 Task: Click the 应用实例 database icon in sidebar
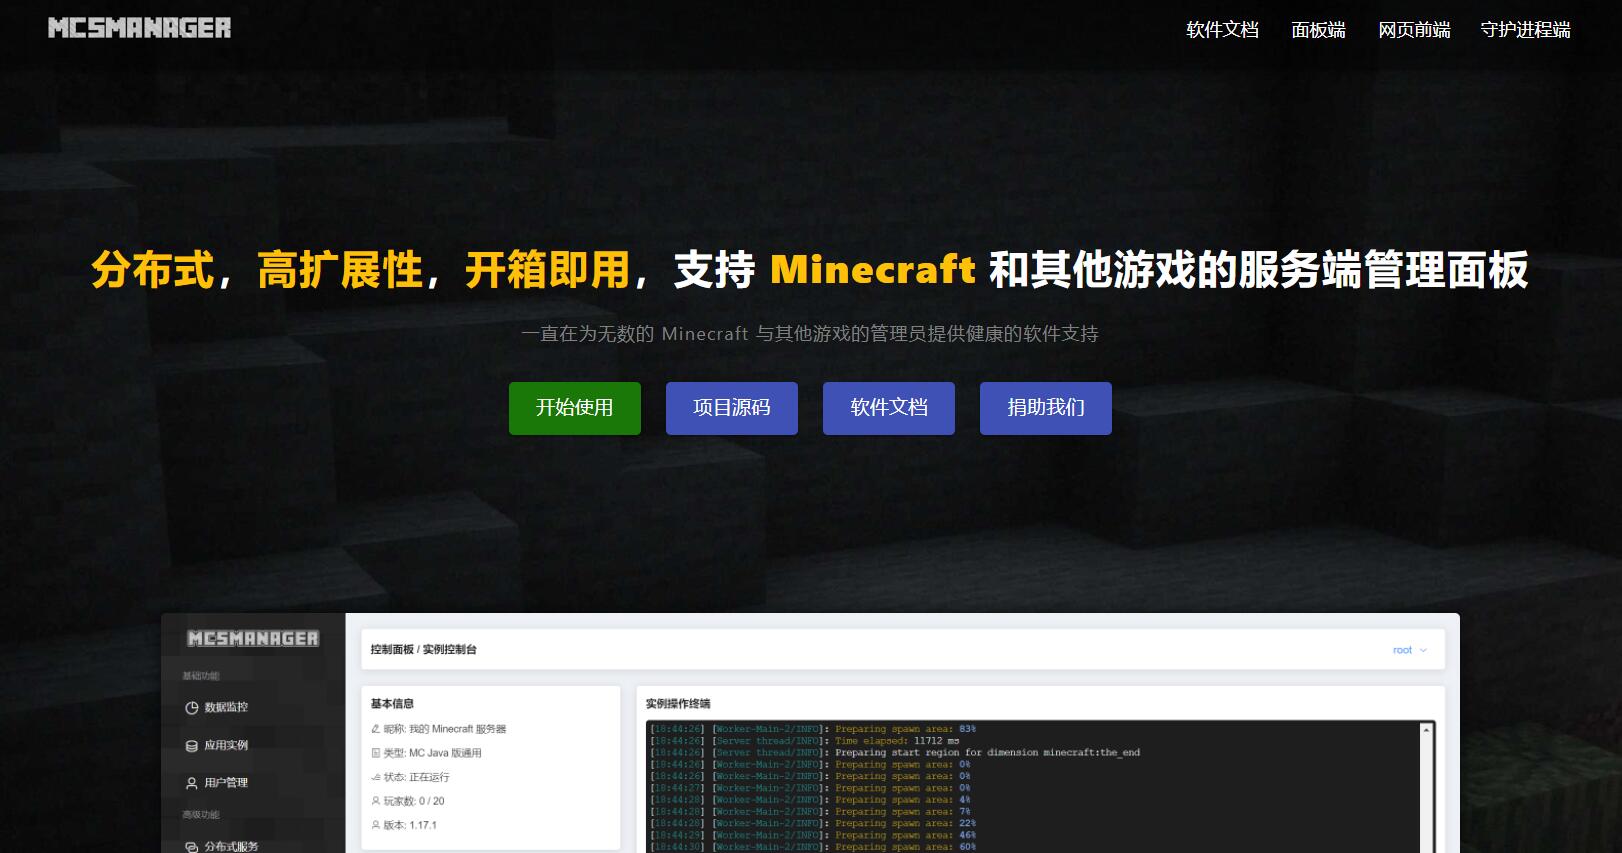pos(192,746)
